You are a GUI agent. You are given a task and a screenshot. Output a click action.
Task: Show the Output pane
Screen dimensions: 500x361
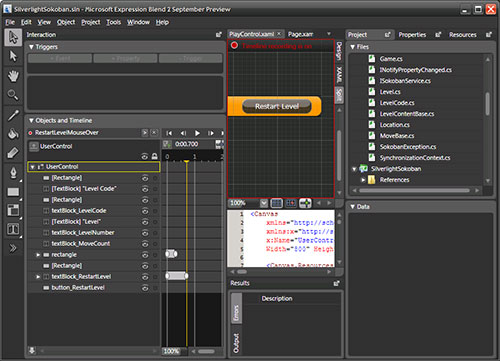[x=236, y=343]
